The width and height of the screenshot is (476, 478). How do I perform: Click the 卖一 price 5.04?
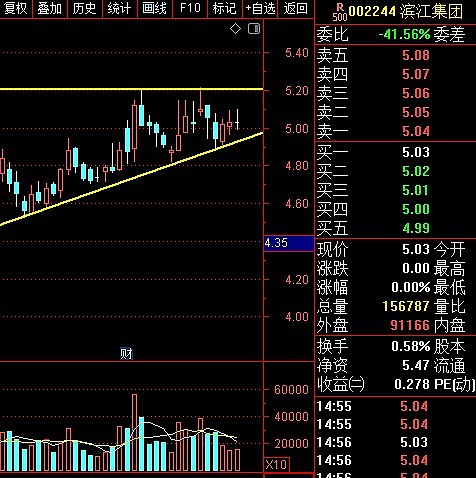coord(416,131)
